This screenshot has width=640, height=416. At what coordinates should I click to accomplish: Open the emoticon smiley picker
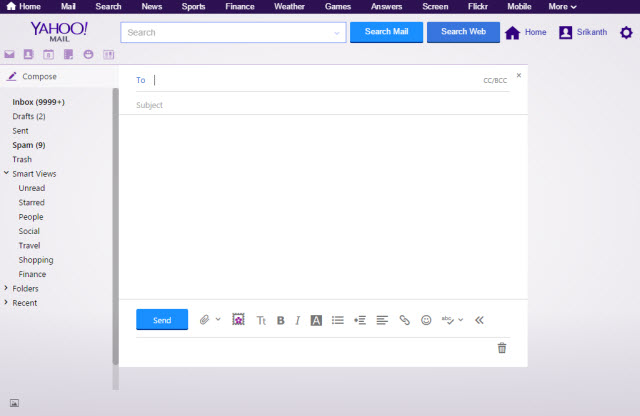pyautogui.click(x=426, y=320)
